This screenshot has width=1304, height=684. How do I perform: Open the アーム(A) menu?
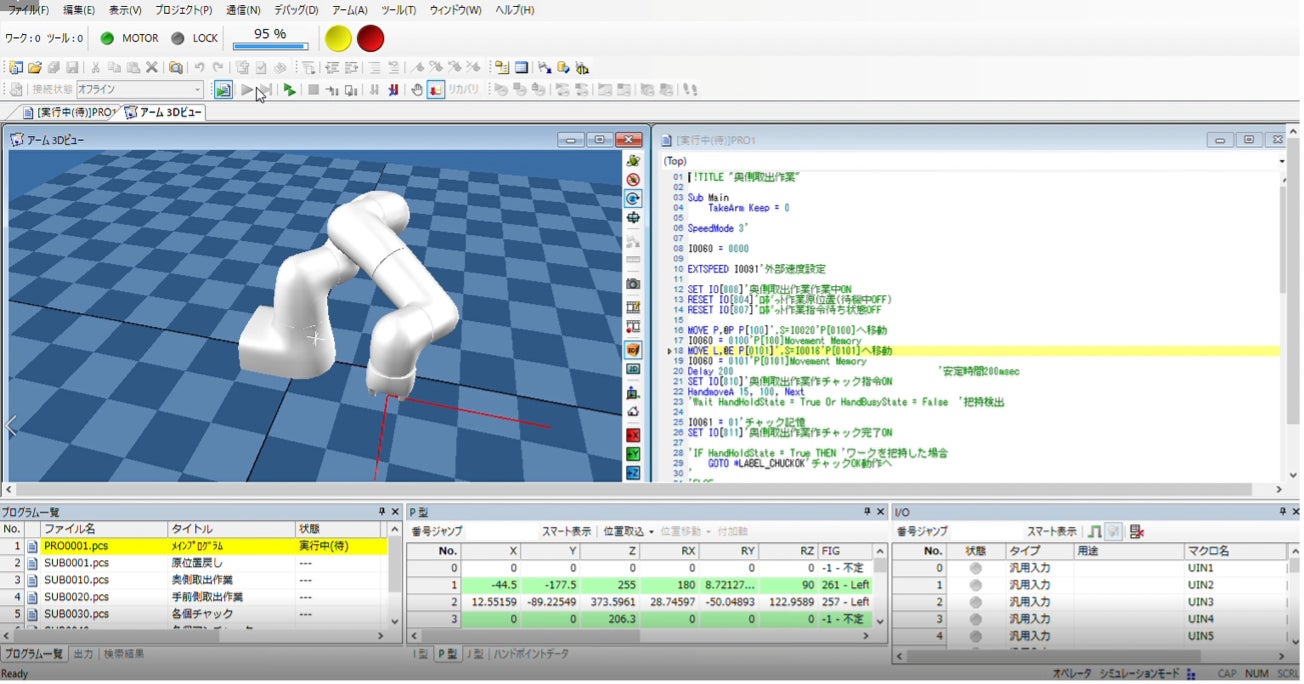[349, 10]
